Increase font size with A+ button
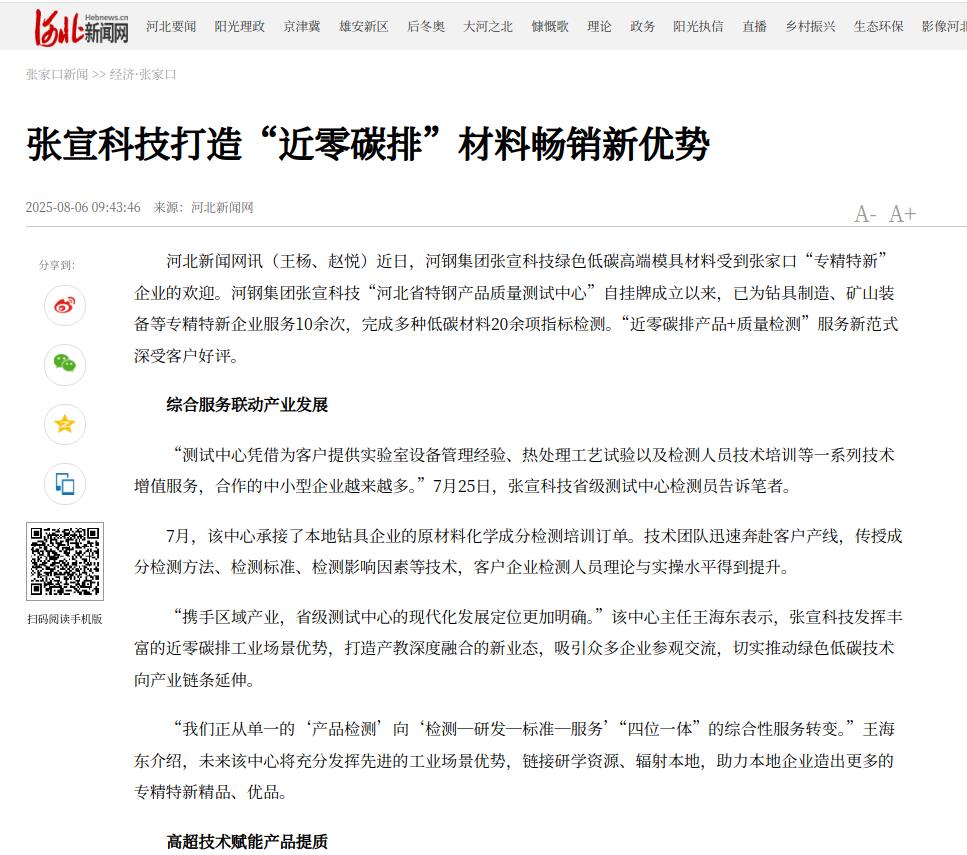 click(x=902, y=214)
